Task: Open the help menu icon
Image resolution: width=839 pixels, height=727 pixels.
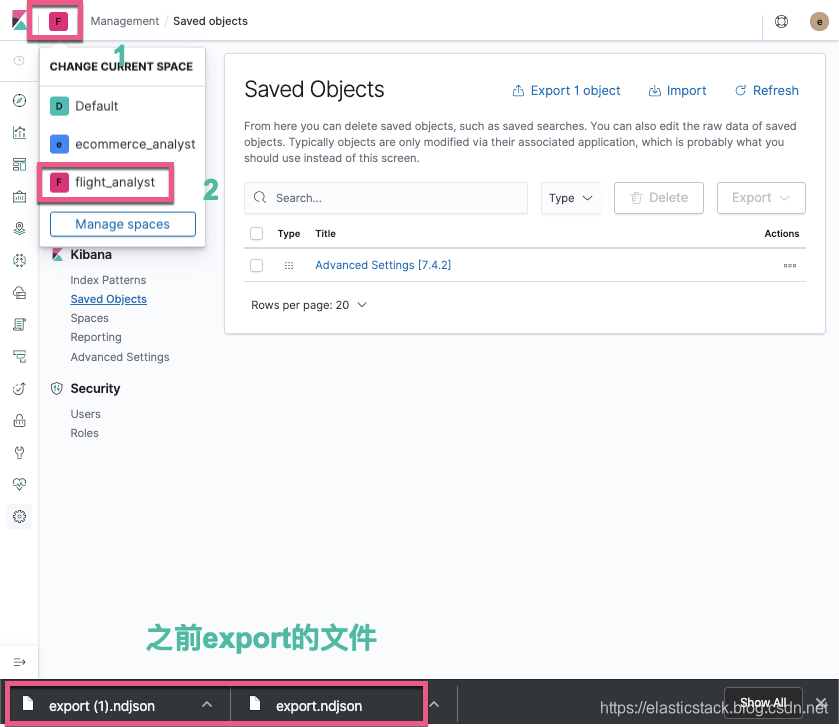Action: point(781,21)
